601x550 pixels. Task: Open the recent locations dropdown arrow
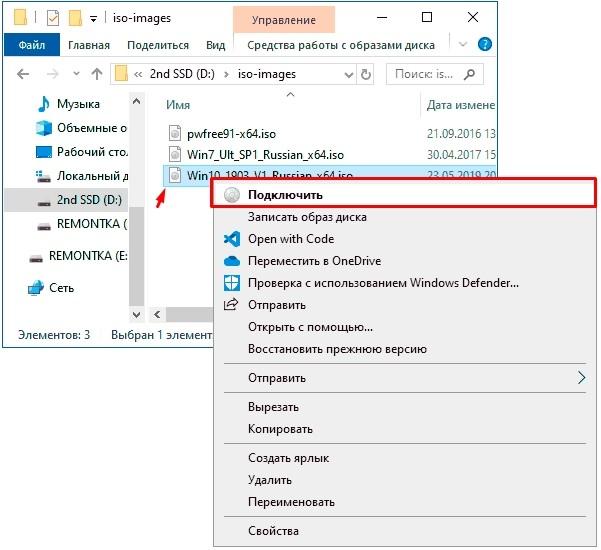pos(76,74)
